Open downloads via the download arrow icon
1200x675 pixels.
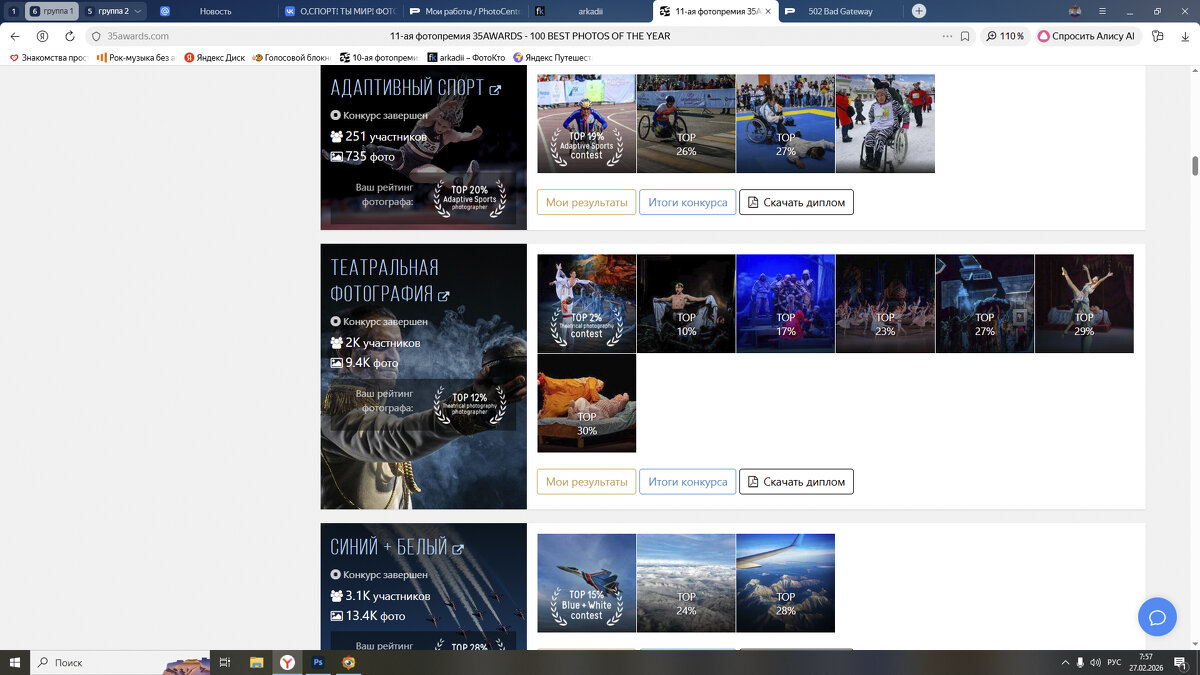pyautogui.click(x=1186, y=35)
